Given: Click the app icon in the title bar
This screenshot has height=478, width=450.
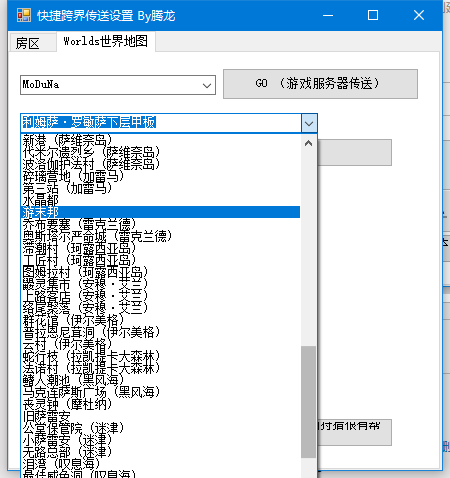Looking at the screenshot, I should pos(24,15).
